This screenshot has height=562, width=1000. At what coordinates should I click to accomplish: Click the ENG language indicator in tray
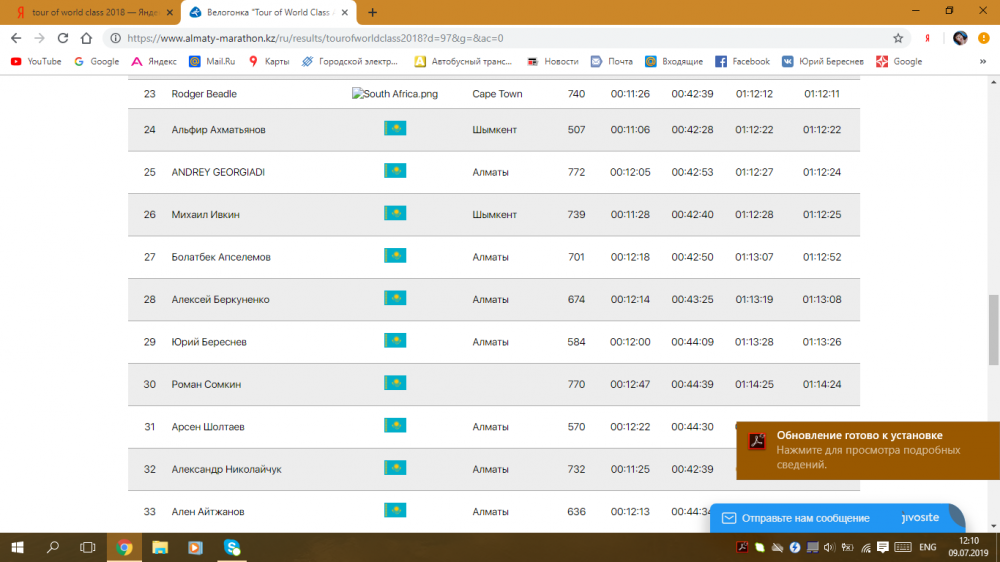tap(928, 547)
